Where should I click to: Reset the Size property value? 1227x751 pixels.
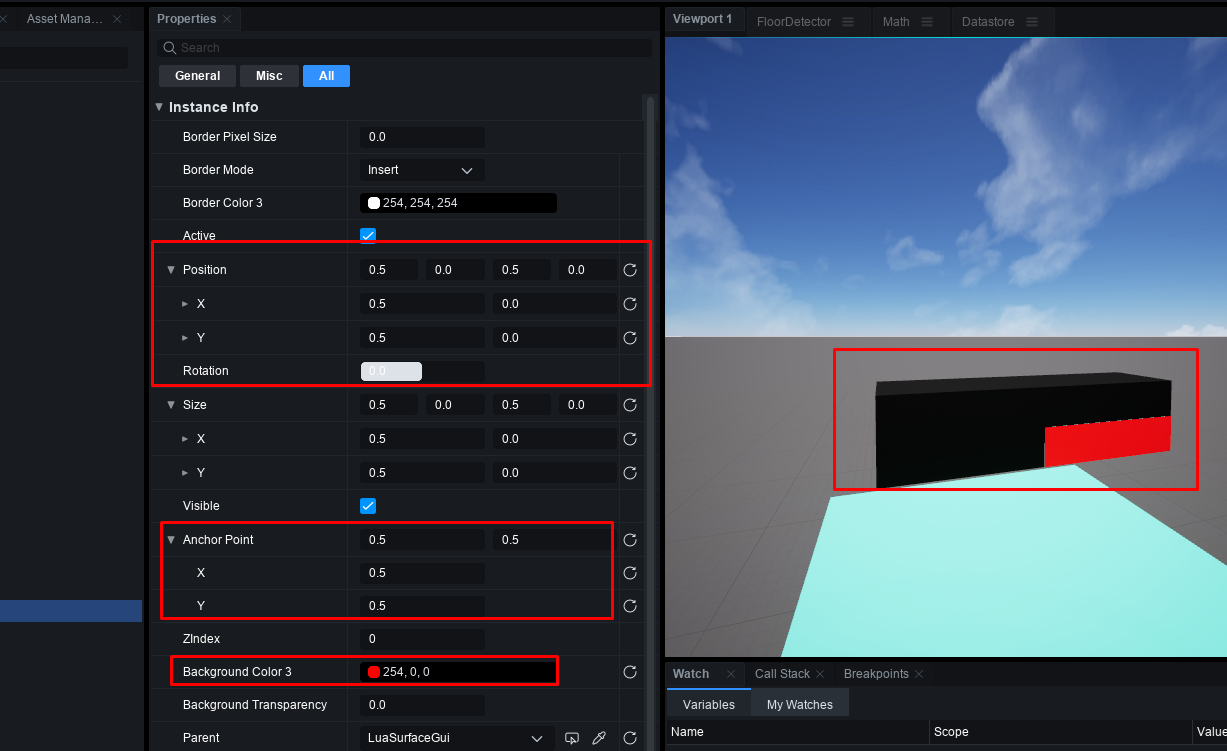point(630,405)
